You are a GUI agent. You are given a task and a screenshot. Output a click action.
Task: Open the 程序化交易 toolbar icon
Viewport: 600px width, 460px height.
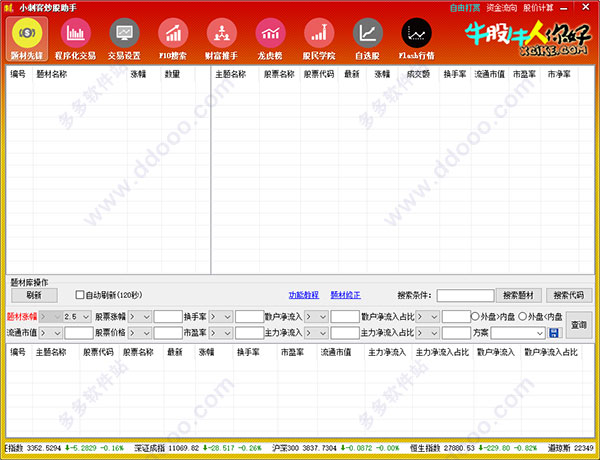click(x=75, y=39)
